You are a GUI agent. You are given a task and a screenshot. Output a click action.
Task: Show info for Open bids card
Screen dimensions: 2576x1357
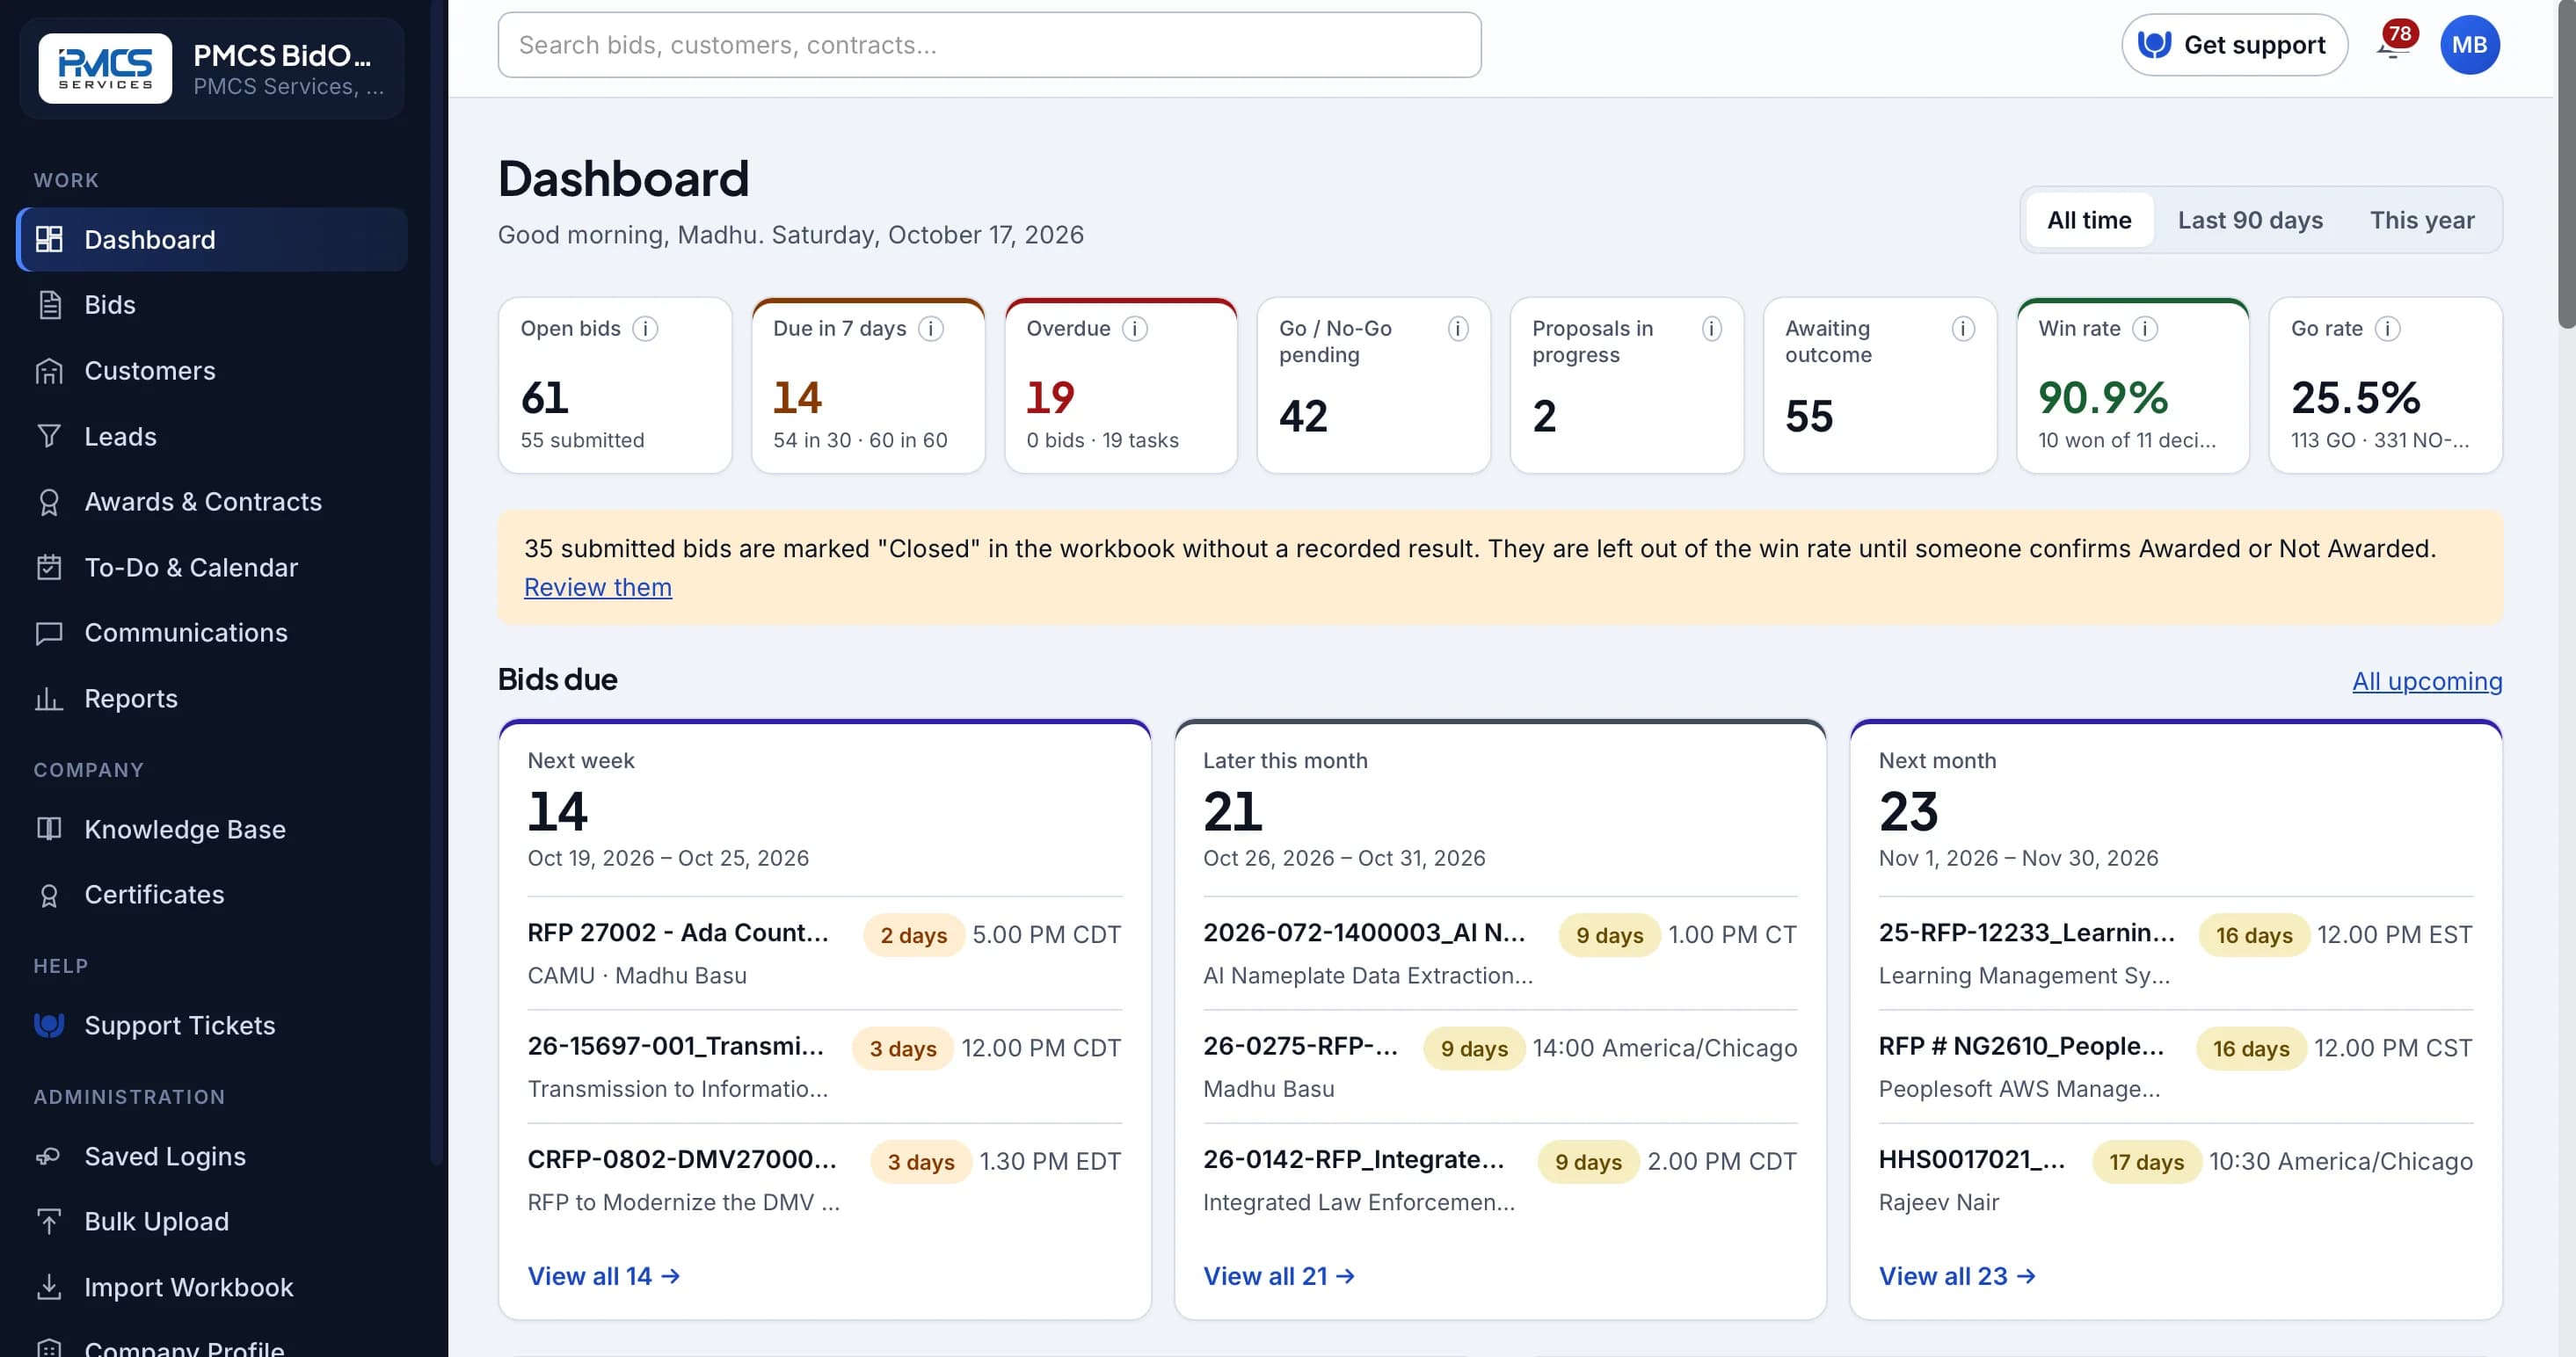coord(645,329)
